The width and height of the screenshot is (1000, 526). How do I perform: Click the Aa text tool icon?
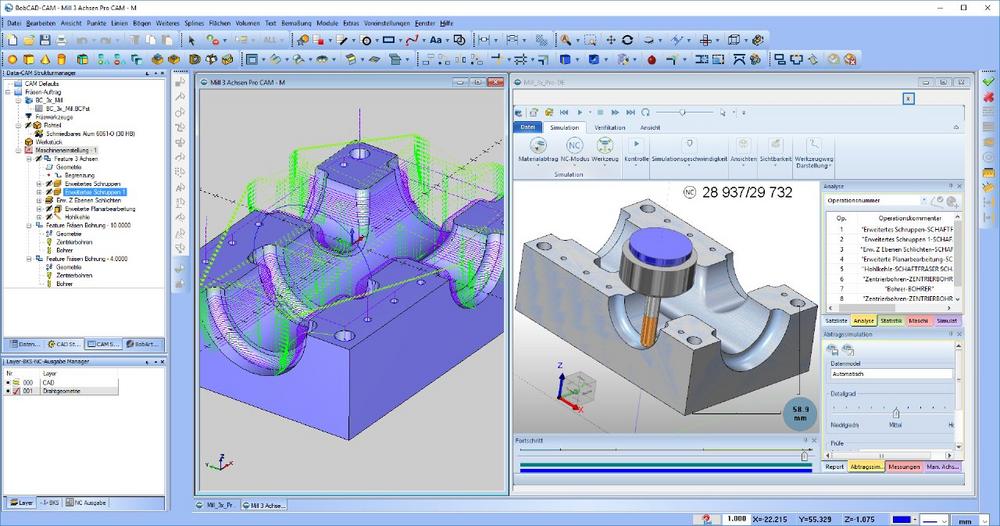436,40
